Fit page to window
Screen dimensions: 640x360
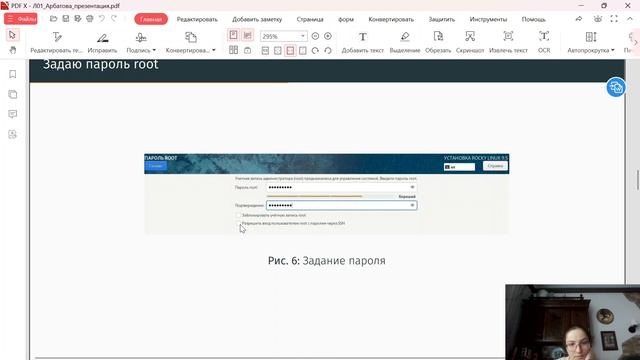[278, 51]
